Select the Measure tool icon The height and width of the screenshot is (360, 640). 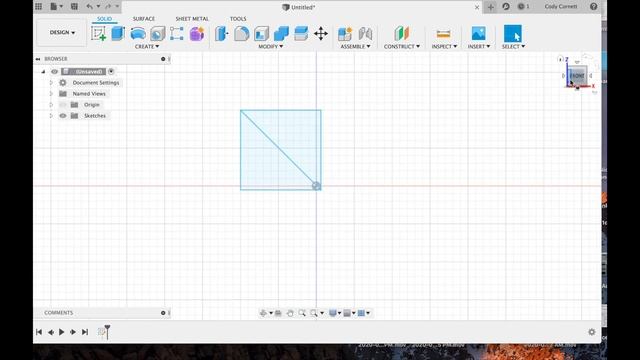click(x=443, y=34)
